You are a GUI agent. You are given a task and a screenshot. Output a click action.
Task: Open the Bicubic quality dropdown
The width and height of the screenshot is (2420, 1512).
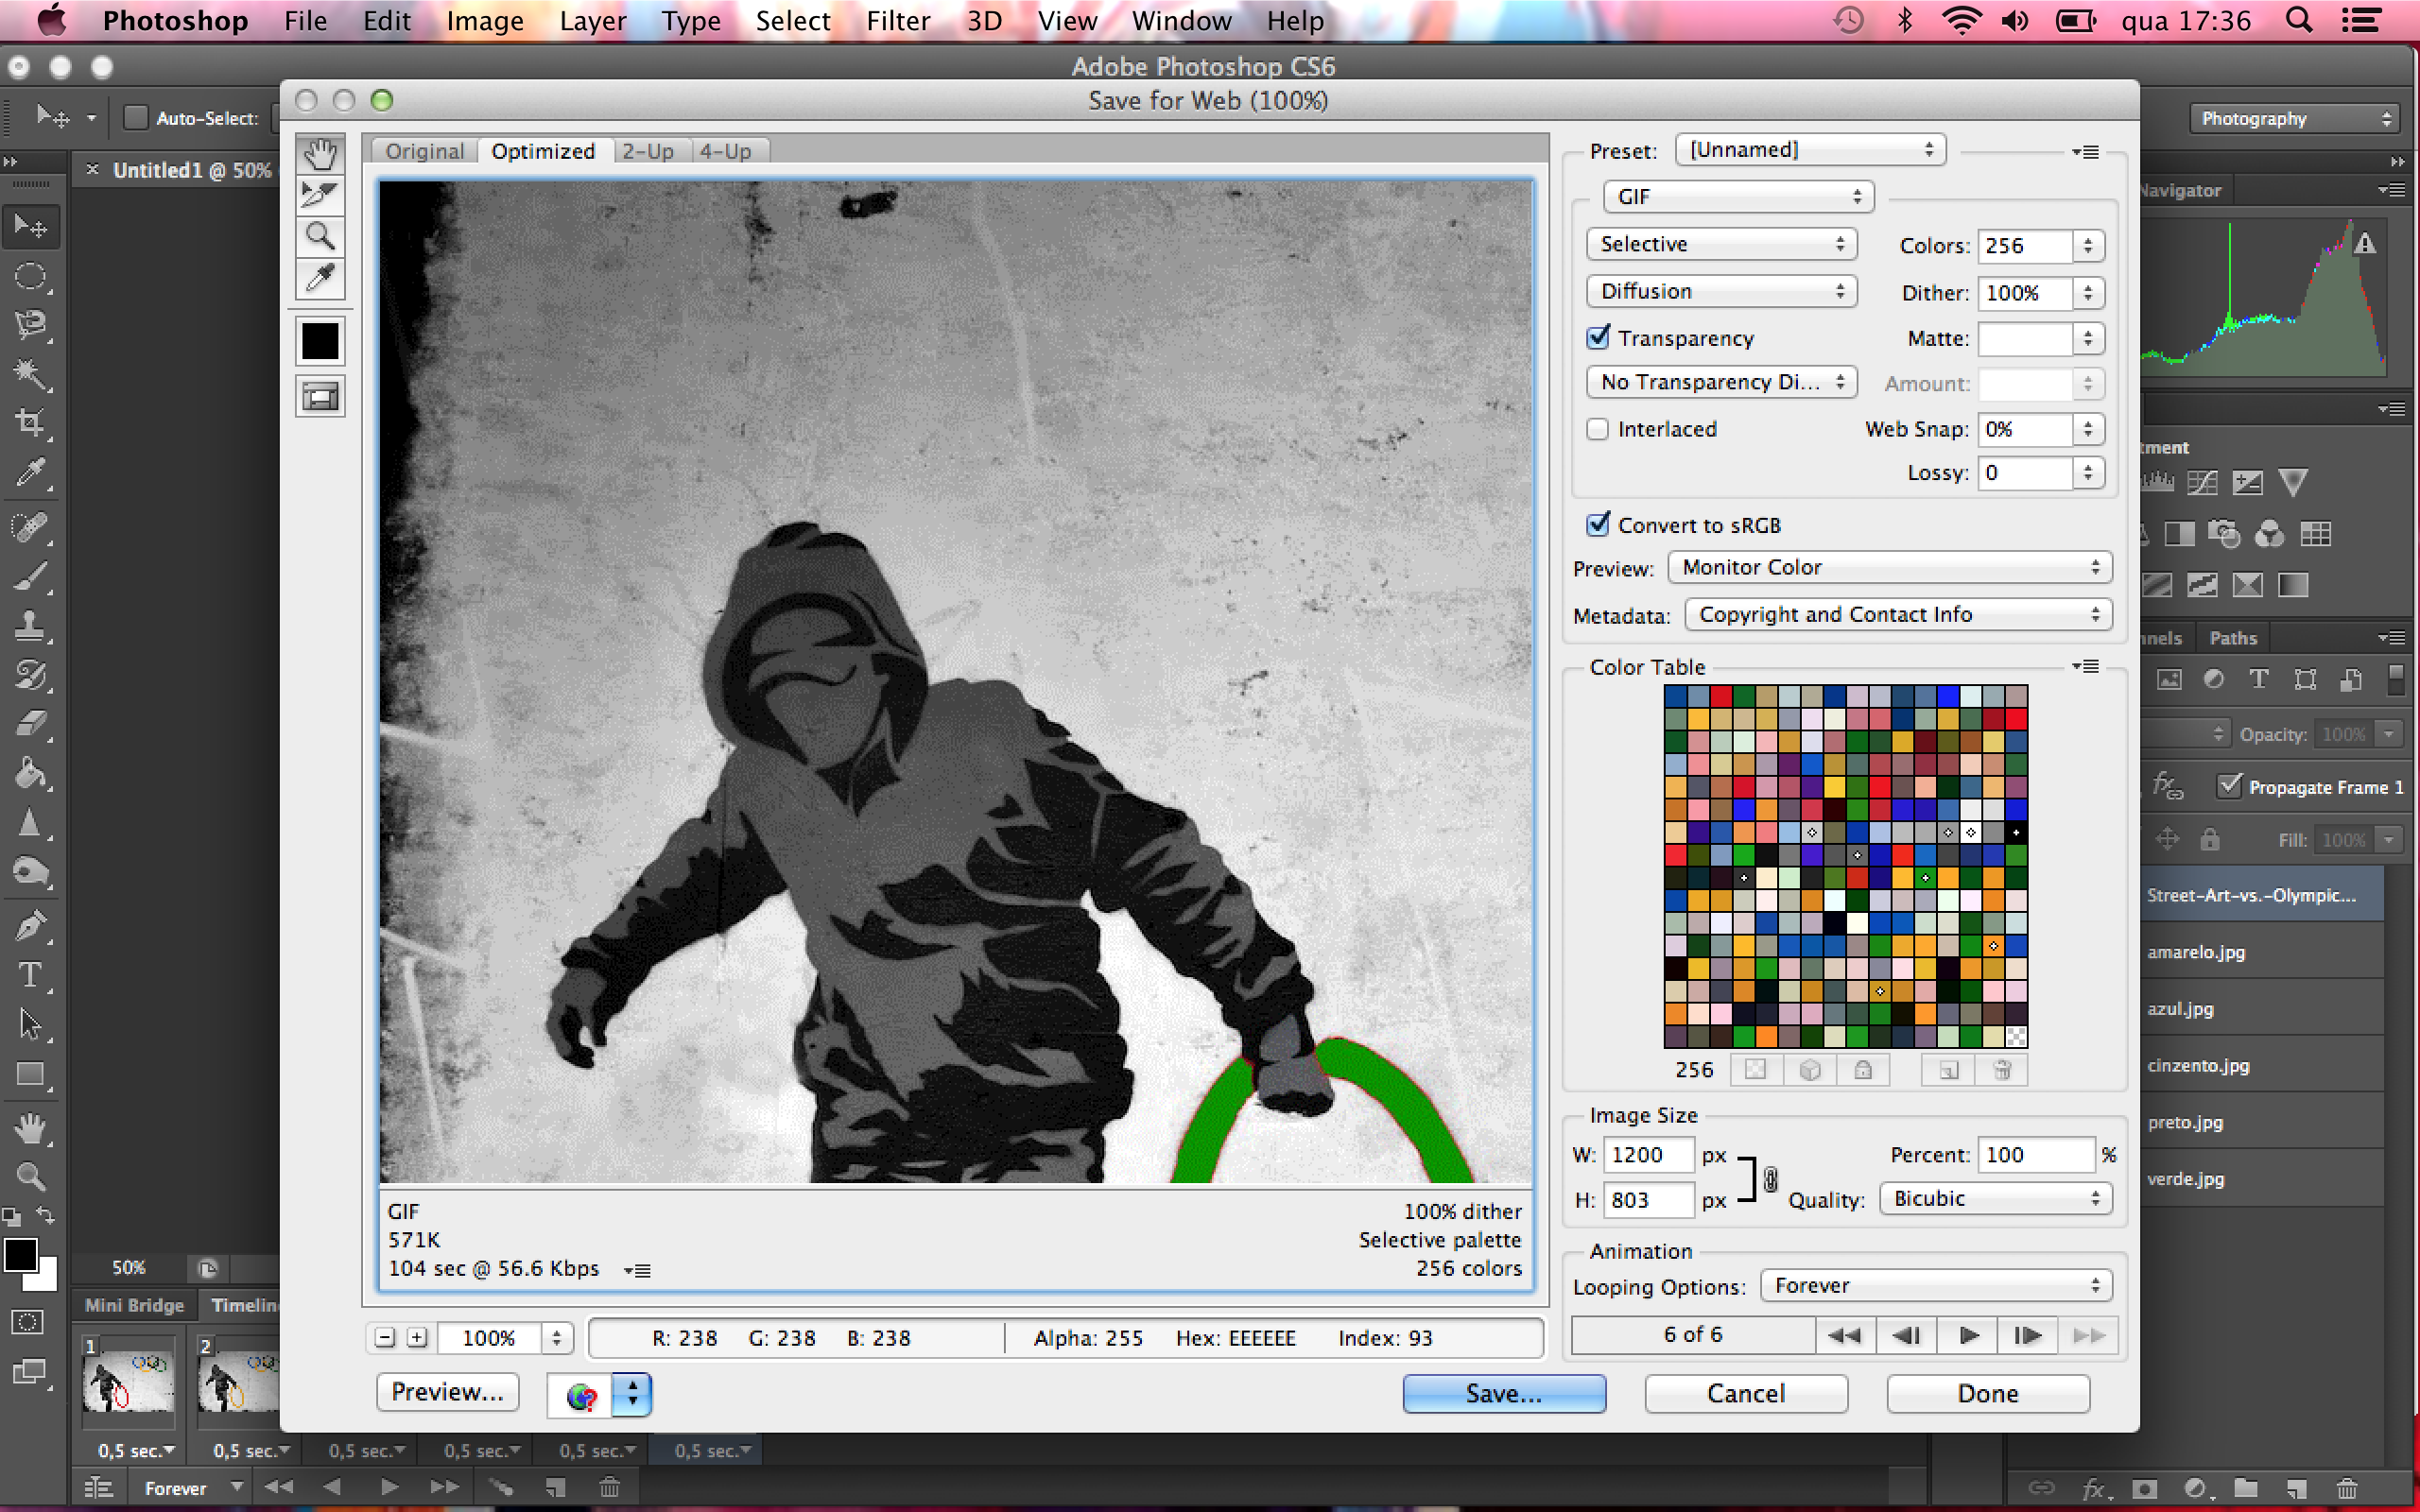pos(1996,1198)
